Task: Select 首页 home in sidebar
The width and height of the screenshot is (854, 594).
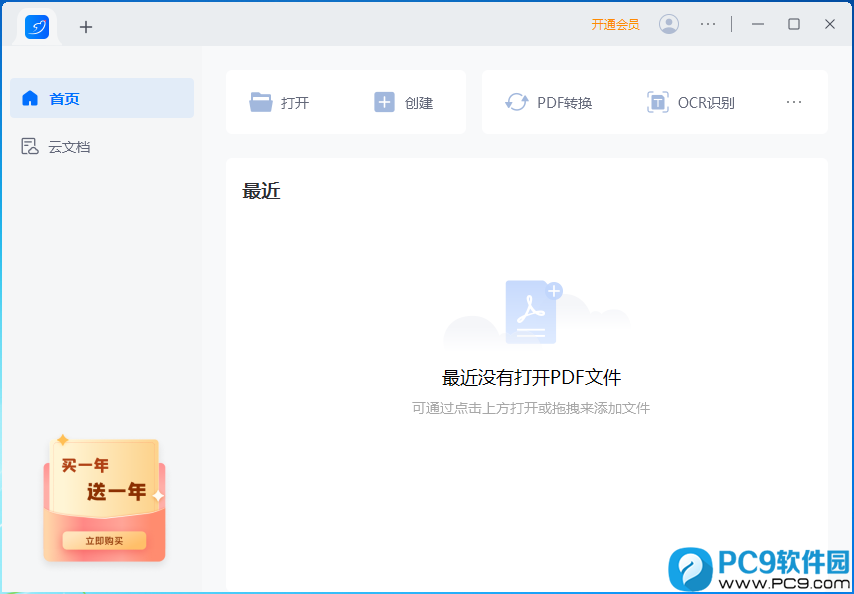Action: pos(102,98)
